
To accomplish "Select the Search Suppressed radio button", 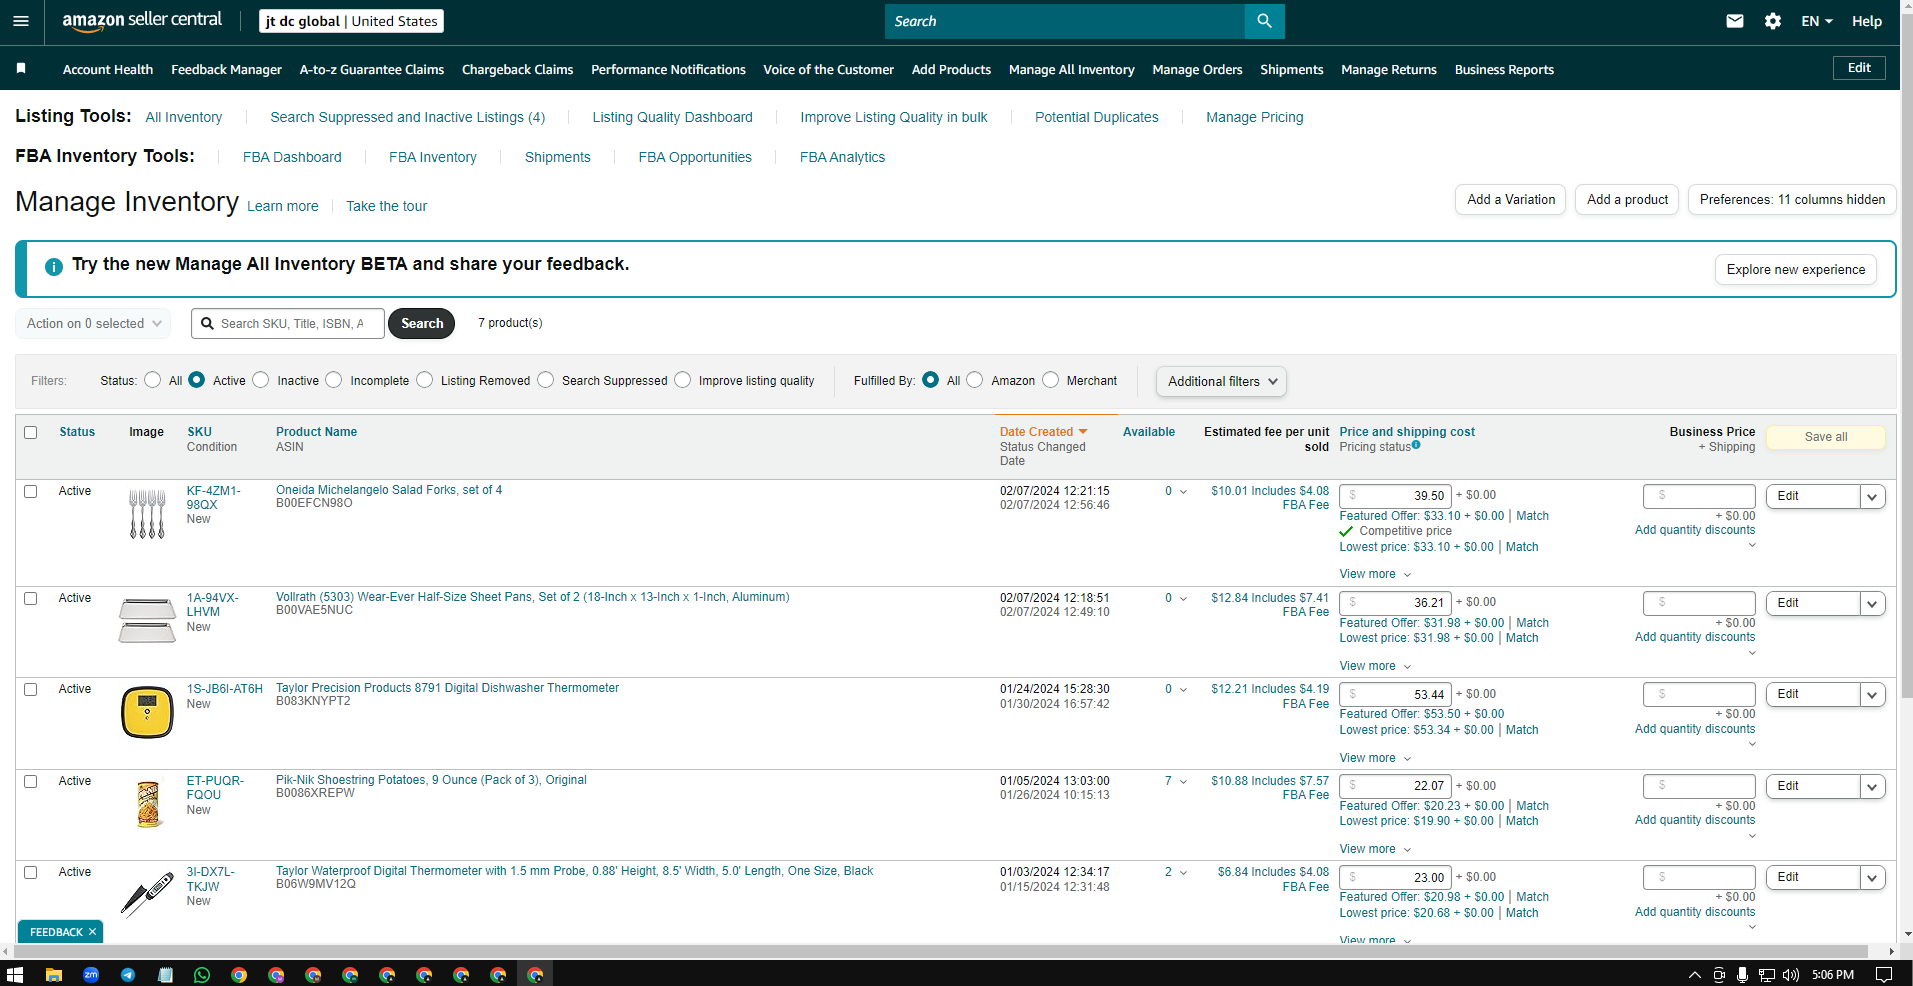I will (546, 380).
